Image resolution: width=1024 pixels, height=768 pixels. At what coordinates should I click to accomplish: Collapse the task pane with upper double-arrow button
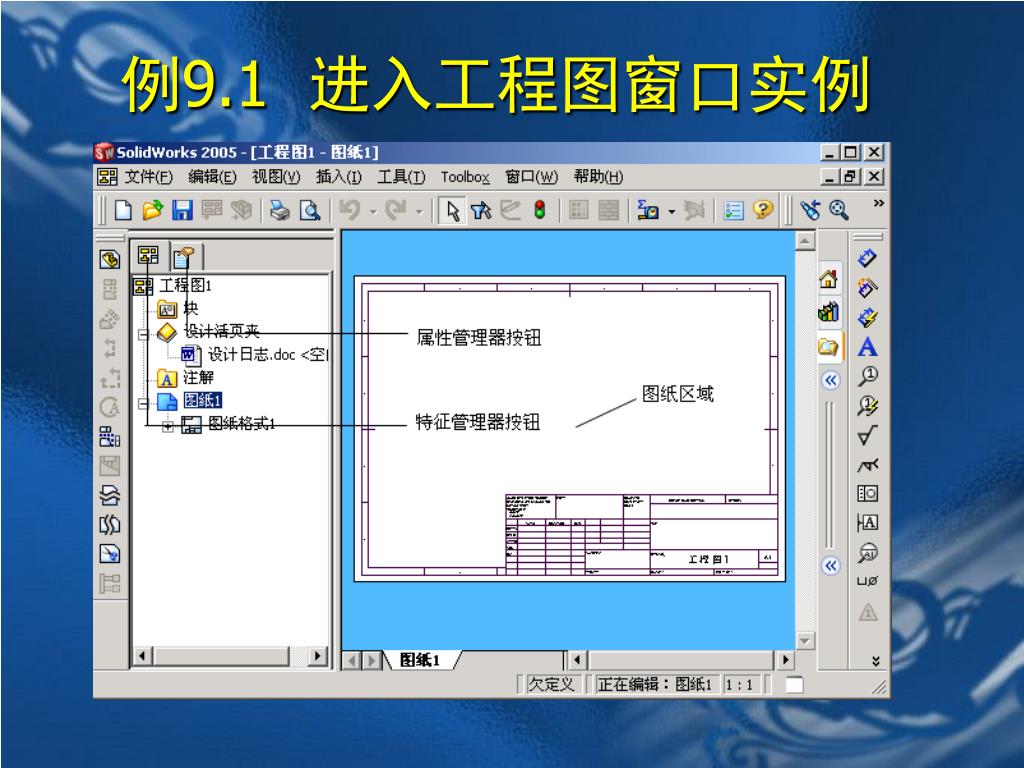coord(830,380)
